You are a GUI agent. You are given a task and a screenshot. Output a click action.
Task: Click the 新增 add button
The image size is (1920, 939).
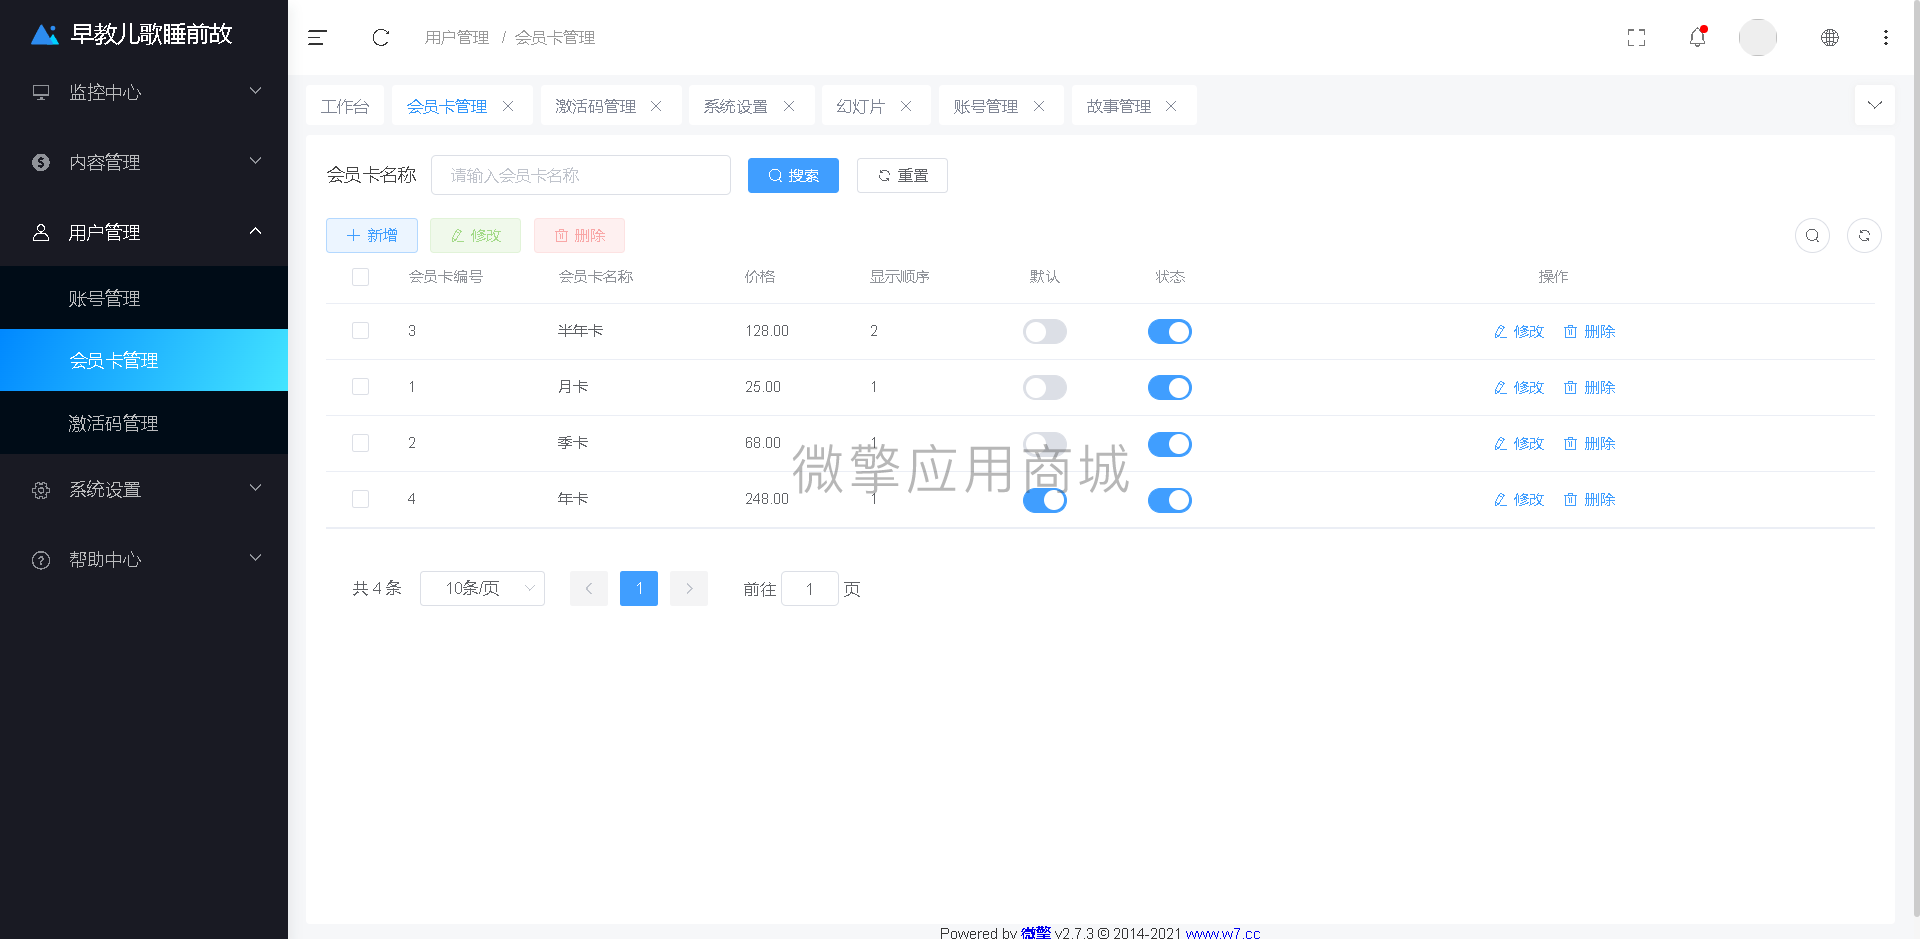coord(372,236)
